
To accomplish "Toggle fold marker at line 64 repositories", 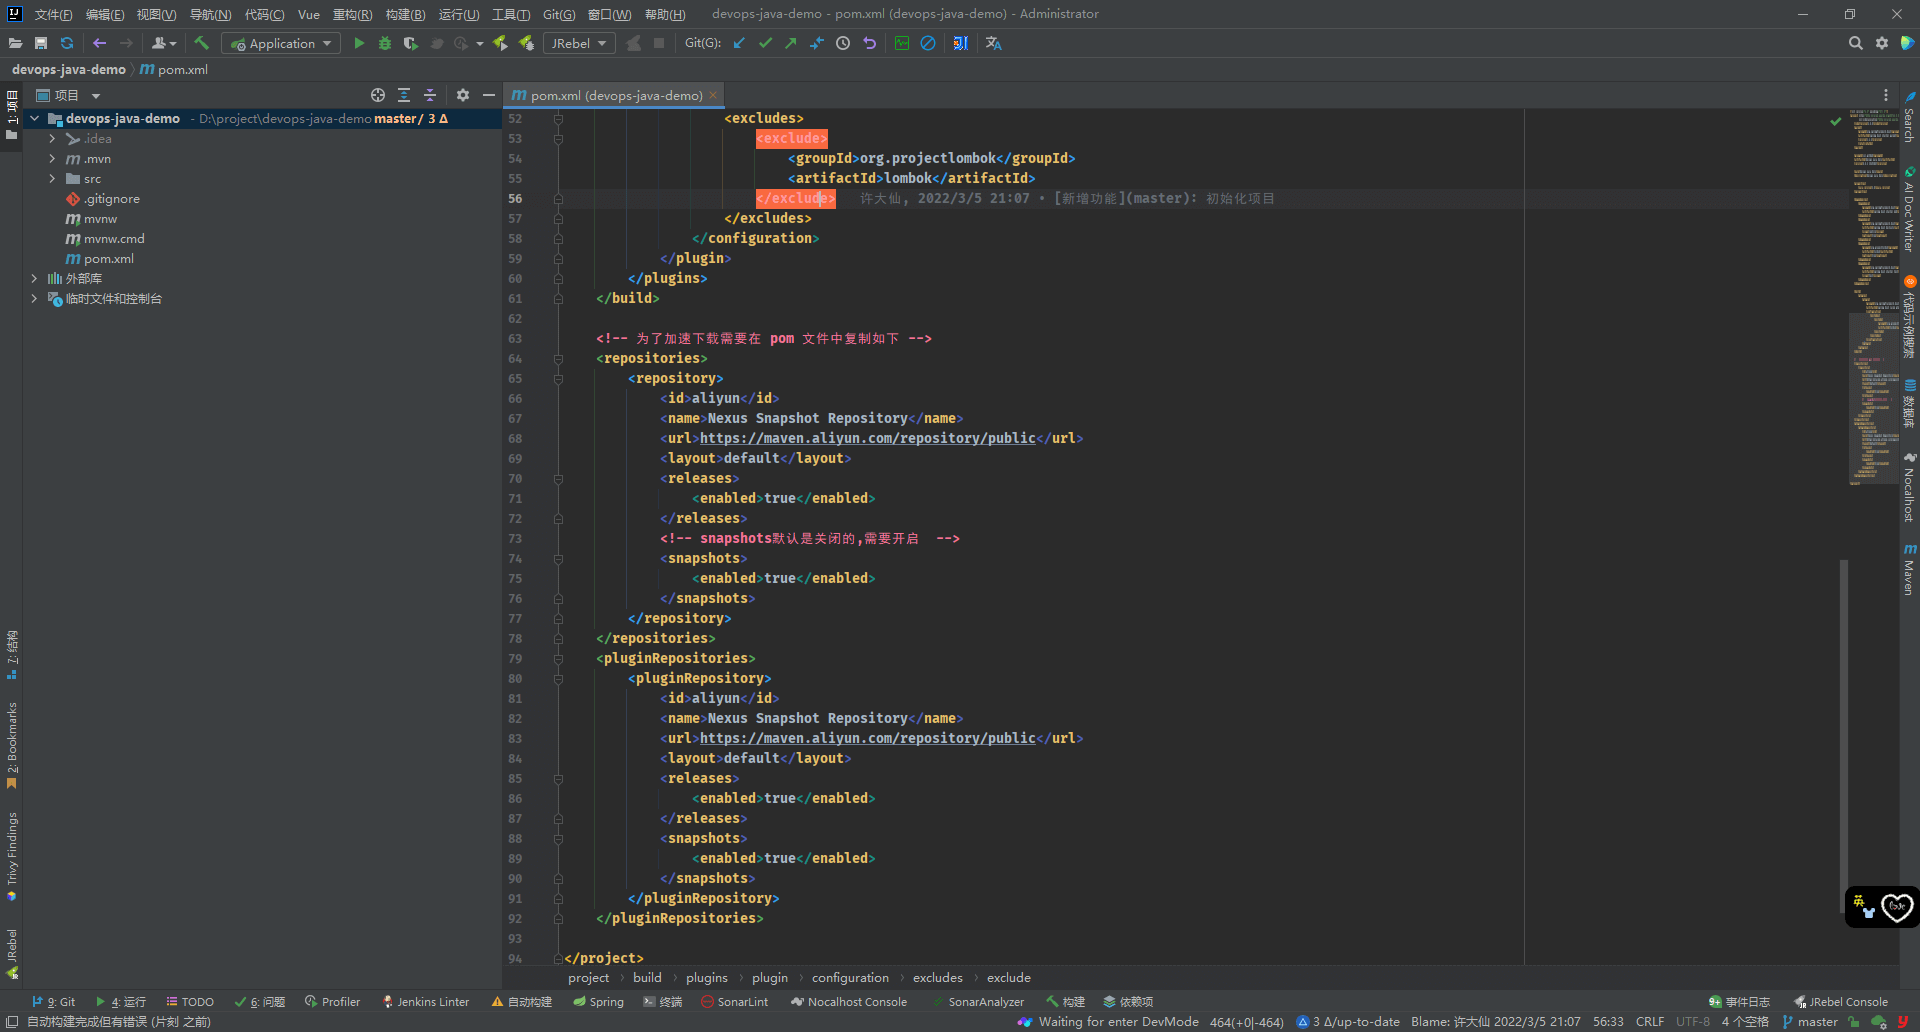I will pyautogui.click(x=558, y=358).
